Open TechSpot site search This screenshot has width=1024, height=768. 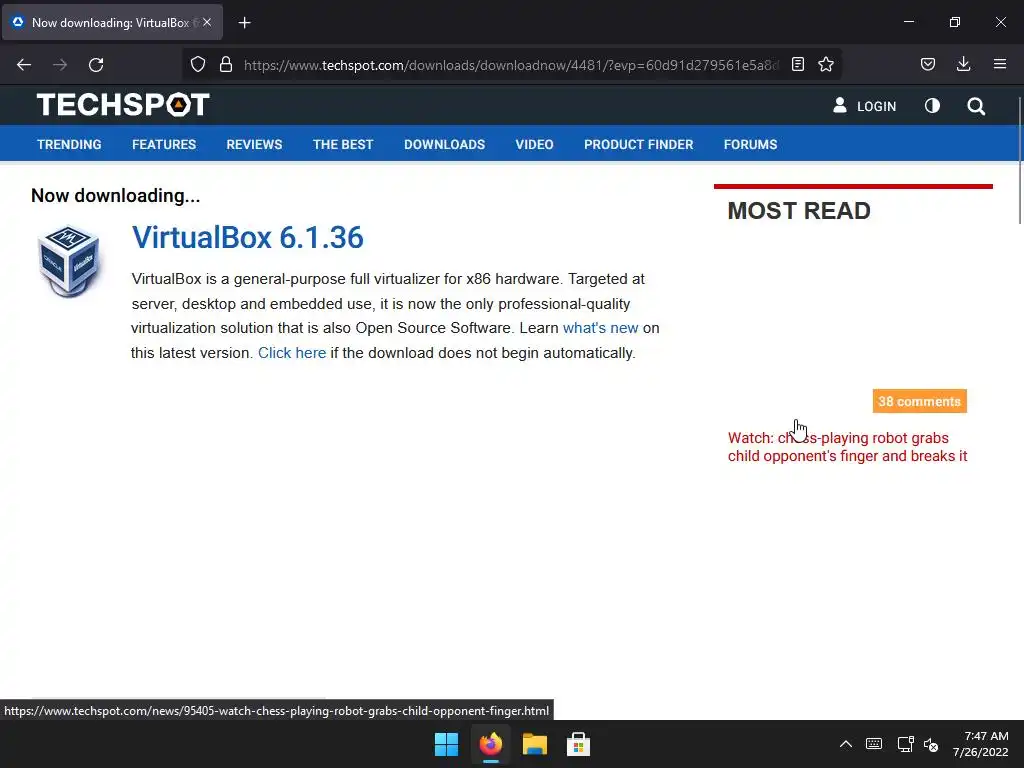point(976,106)
